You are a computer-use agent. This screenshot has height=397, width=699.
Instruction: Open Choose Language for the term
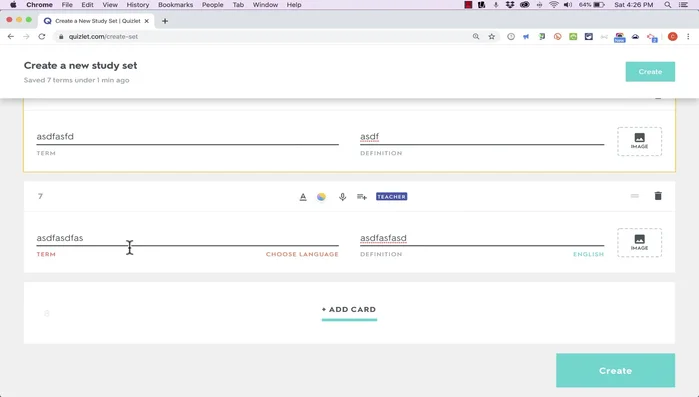302,254
